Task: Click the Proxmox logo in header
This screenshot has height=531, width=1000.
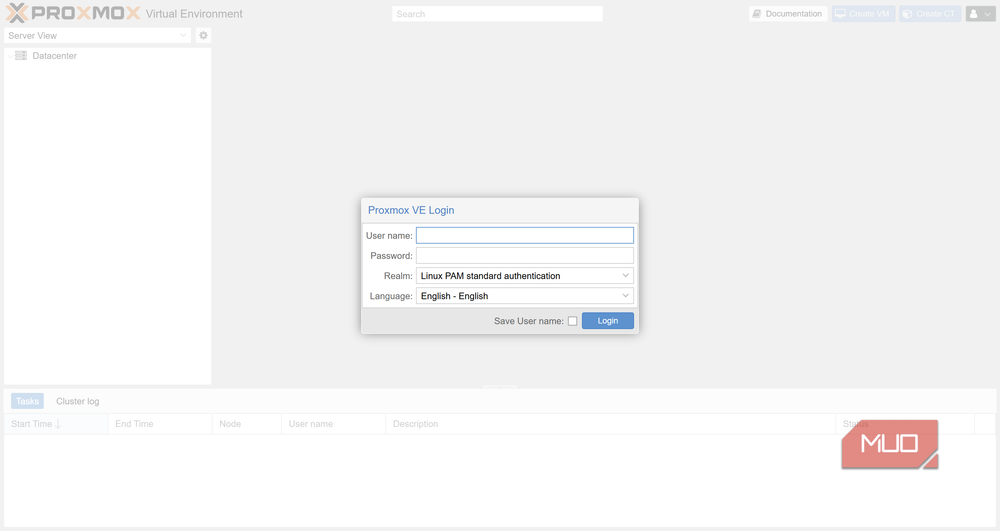Action: pyautogui.click(x=73, y=13)
